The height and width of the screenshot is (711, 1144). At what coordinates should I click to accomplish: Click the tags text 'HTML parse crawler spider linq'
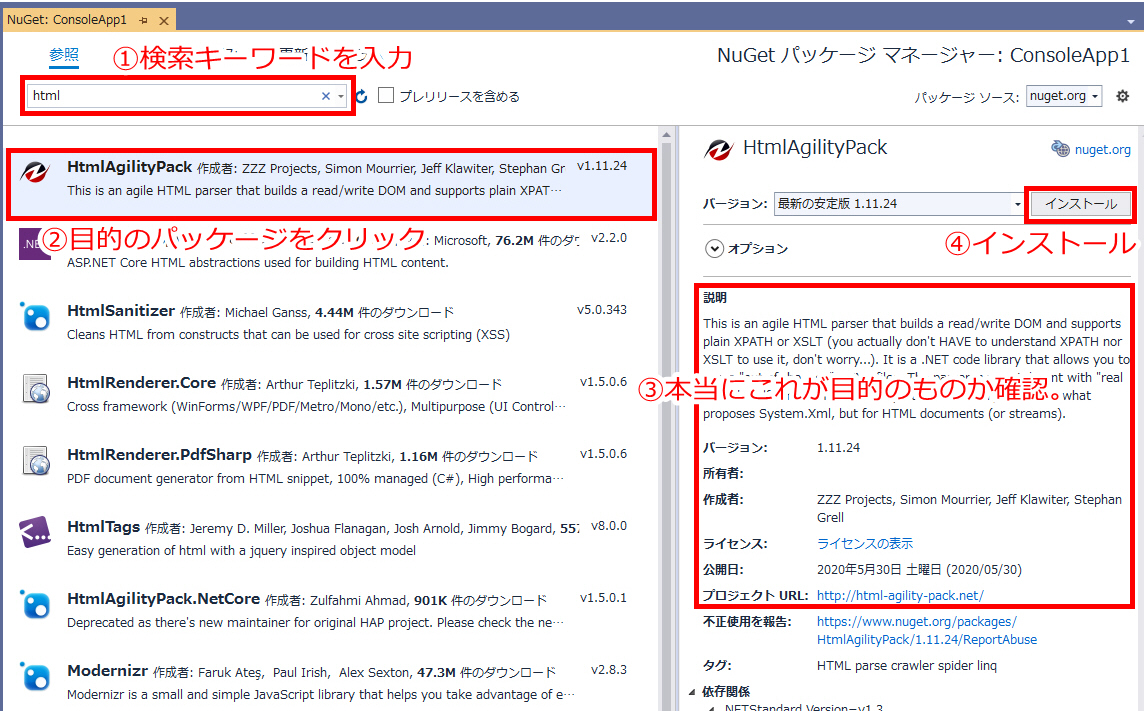pos(906,665)
